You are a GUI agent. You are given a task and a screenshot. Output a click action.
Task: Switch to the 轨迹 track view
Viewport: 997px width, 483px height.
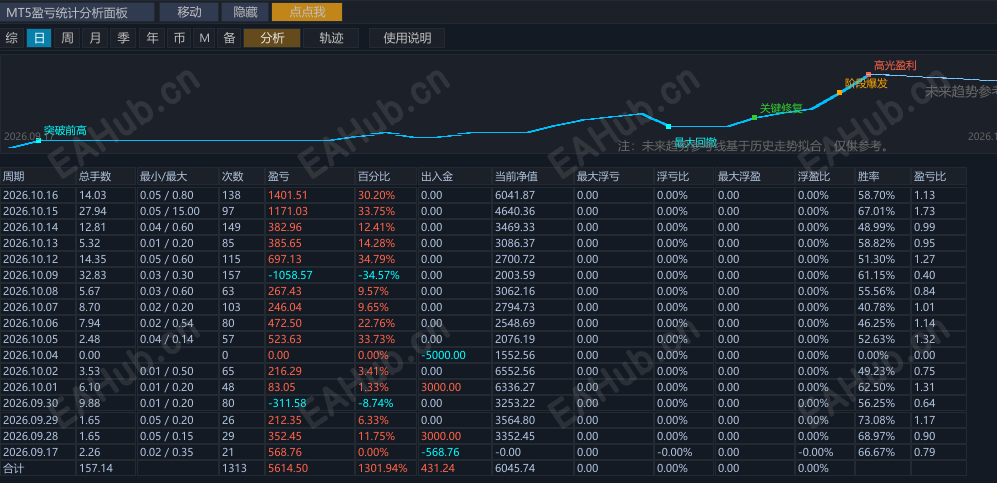331,38
